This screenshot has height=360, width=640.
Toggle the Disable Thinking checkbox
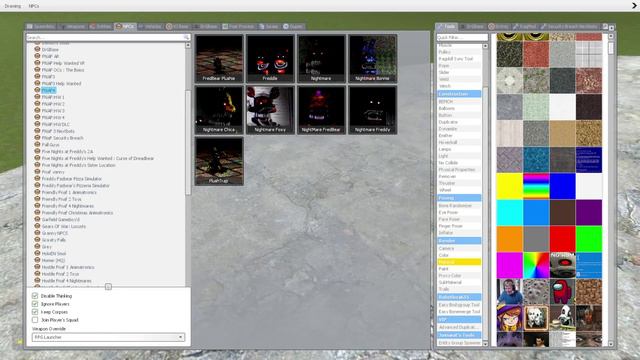pos(35,296)
